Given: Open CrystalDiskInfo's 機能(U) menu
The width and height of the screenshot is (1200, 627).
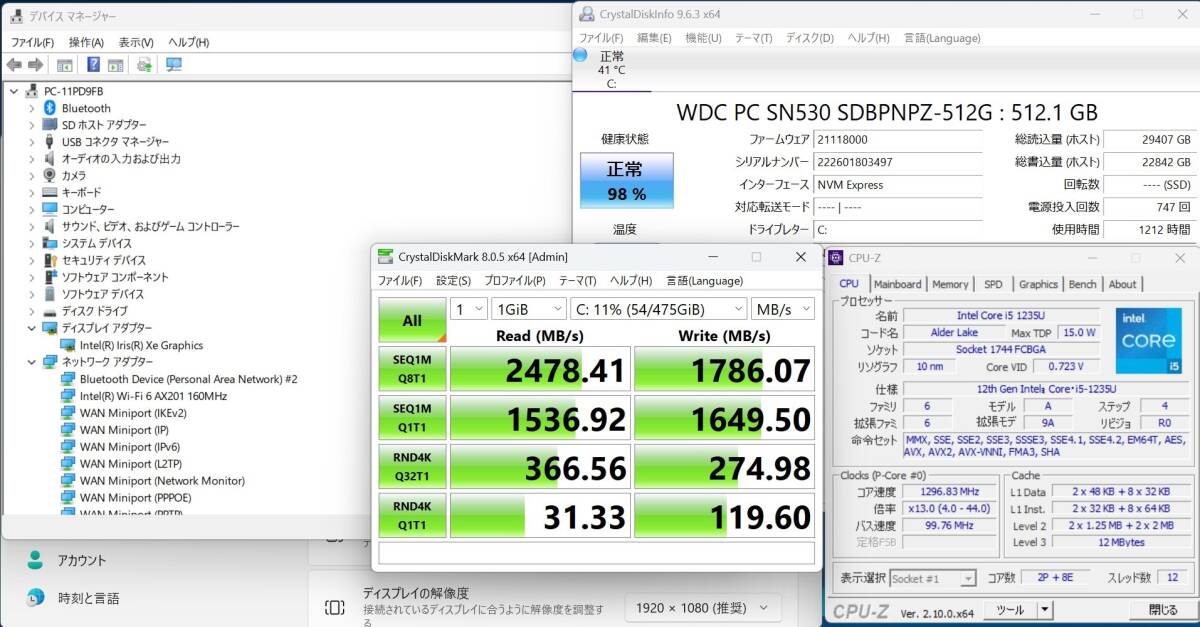Looking at the screenshot, I should [x=703, y=38].
